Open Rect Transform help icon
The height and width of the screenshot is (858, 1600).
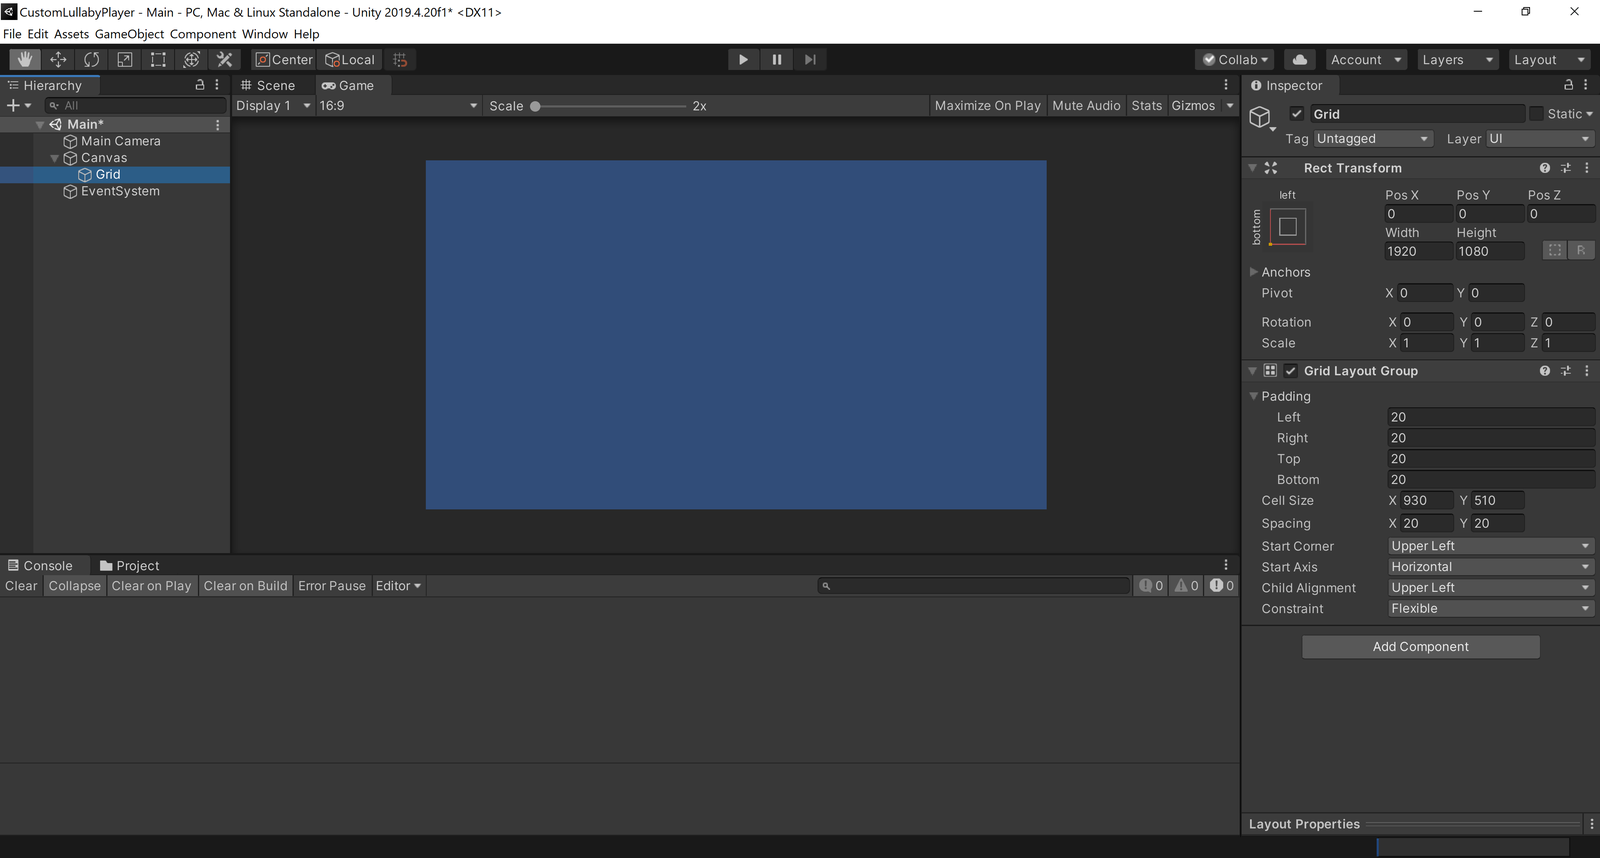(x=1545, y=168)
